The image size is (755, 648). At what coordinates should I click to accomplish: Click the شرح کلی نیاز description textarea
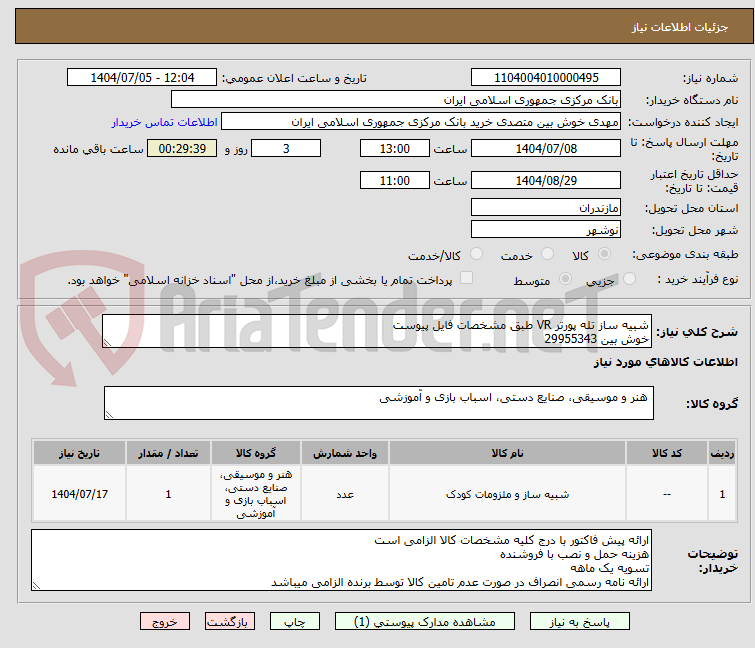[377, 332]
